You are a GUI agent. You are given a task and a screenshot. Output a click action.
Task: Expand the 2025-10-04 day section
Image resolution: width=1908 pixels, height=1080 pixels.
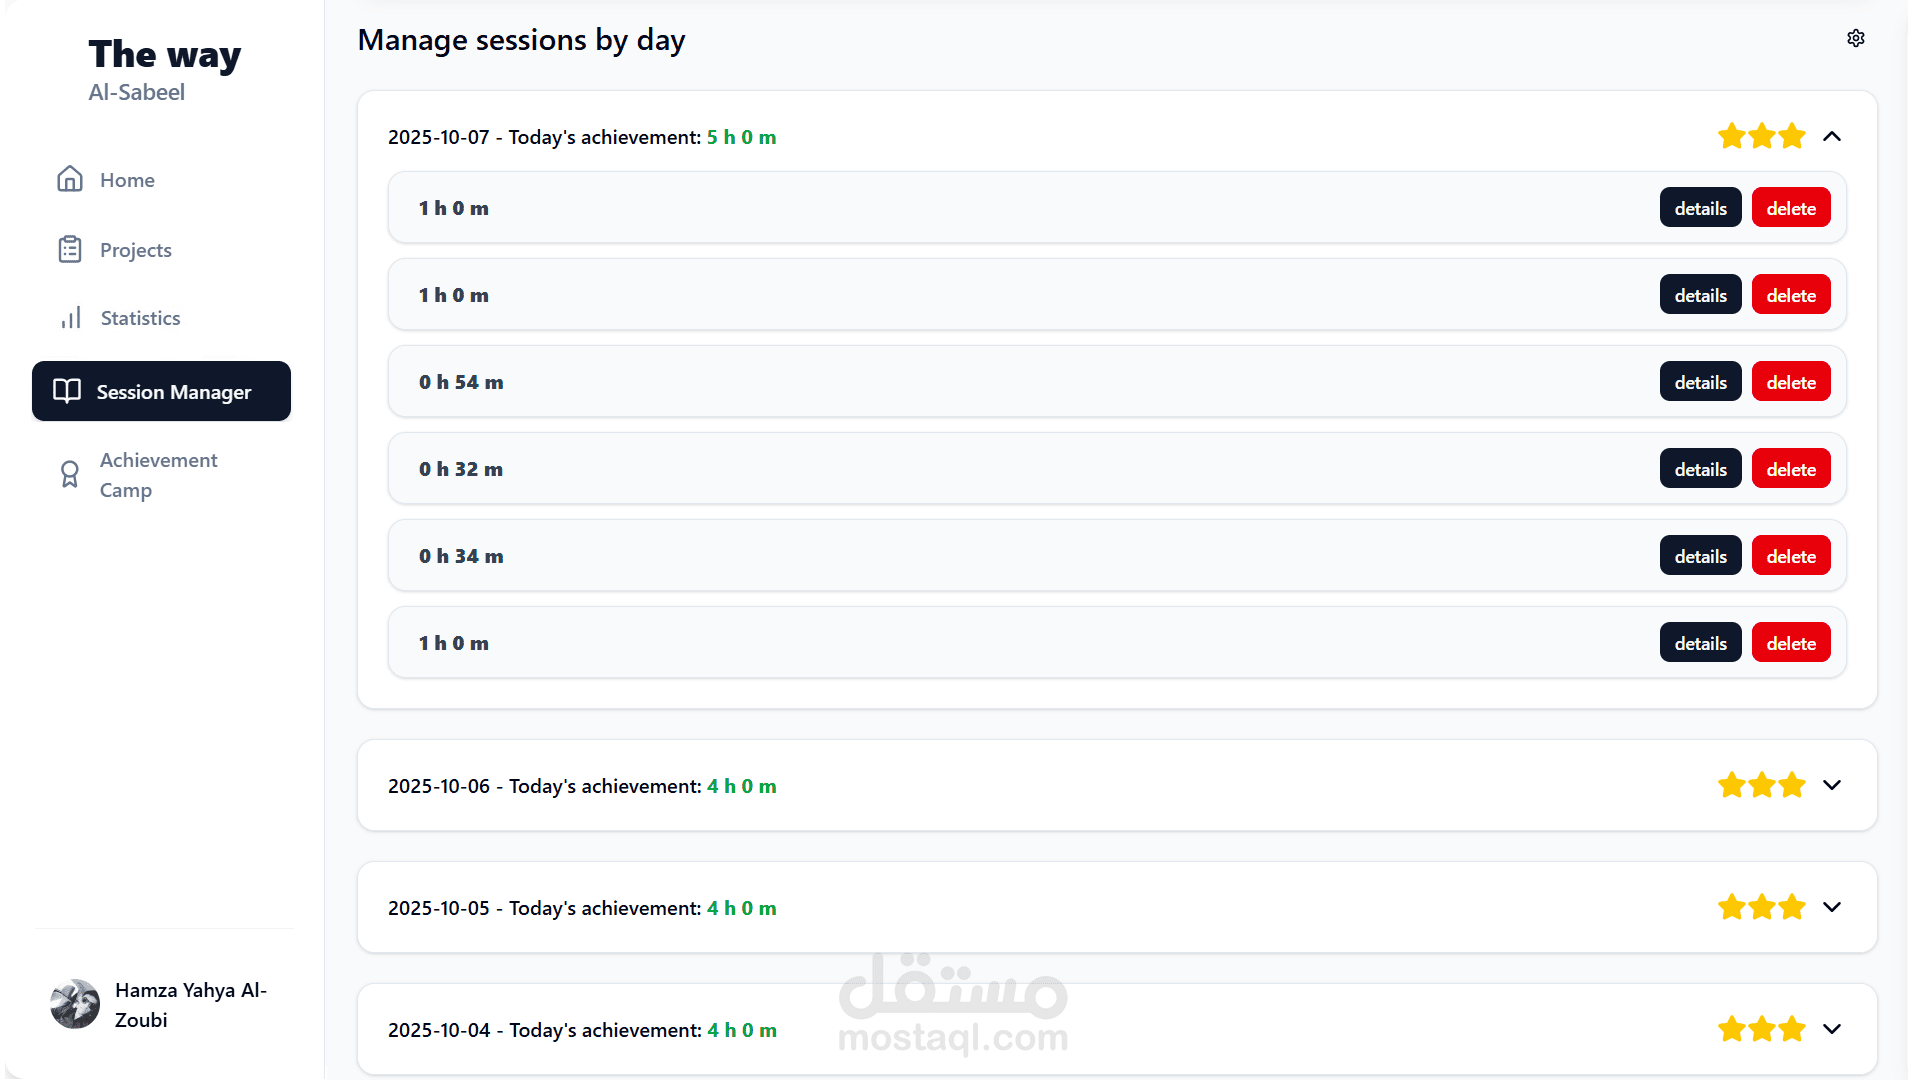pos(1832,1029)
